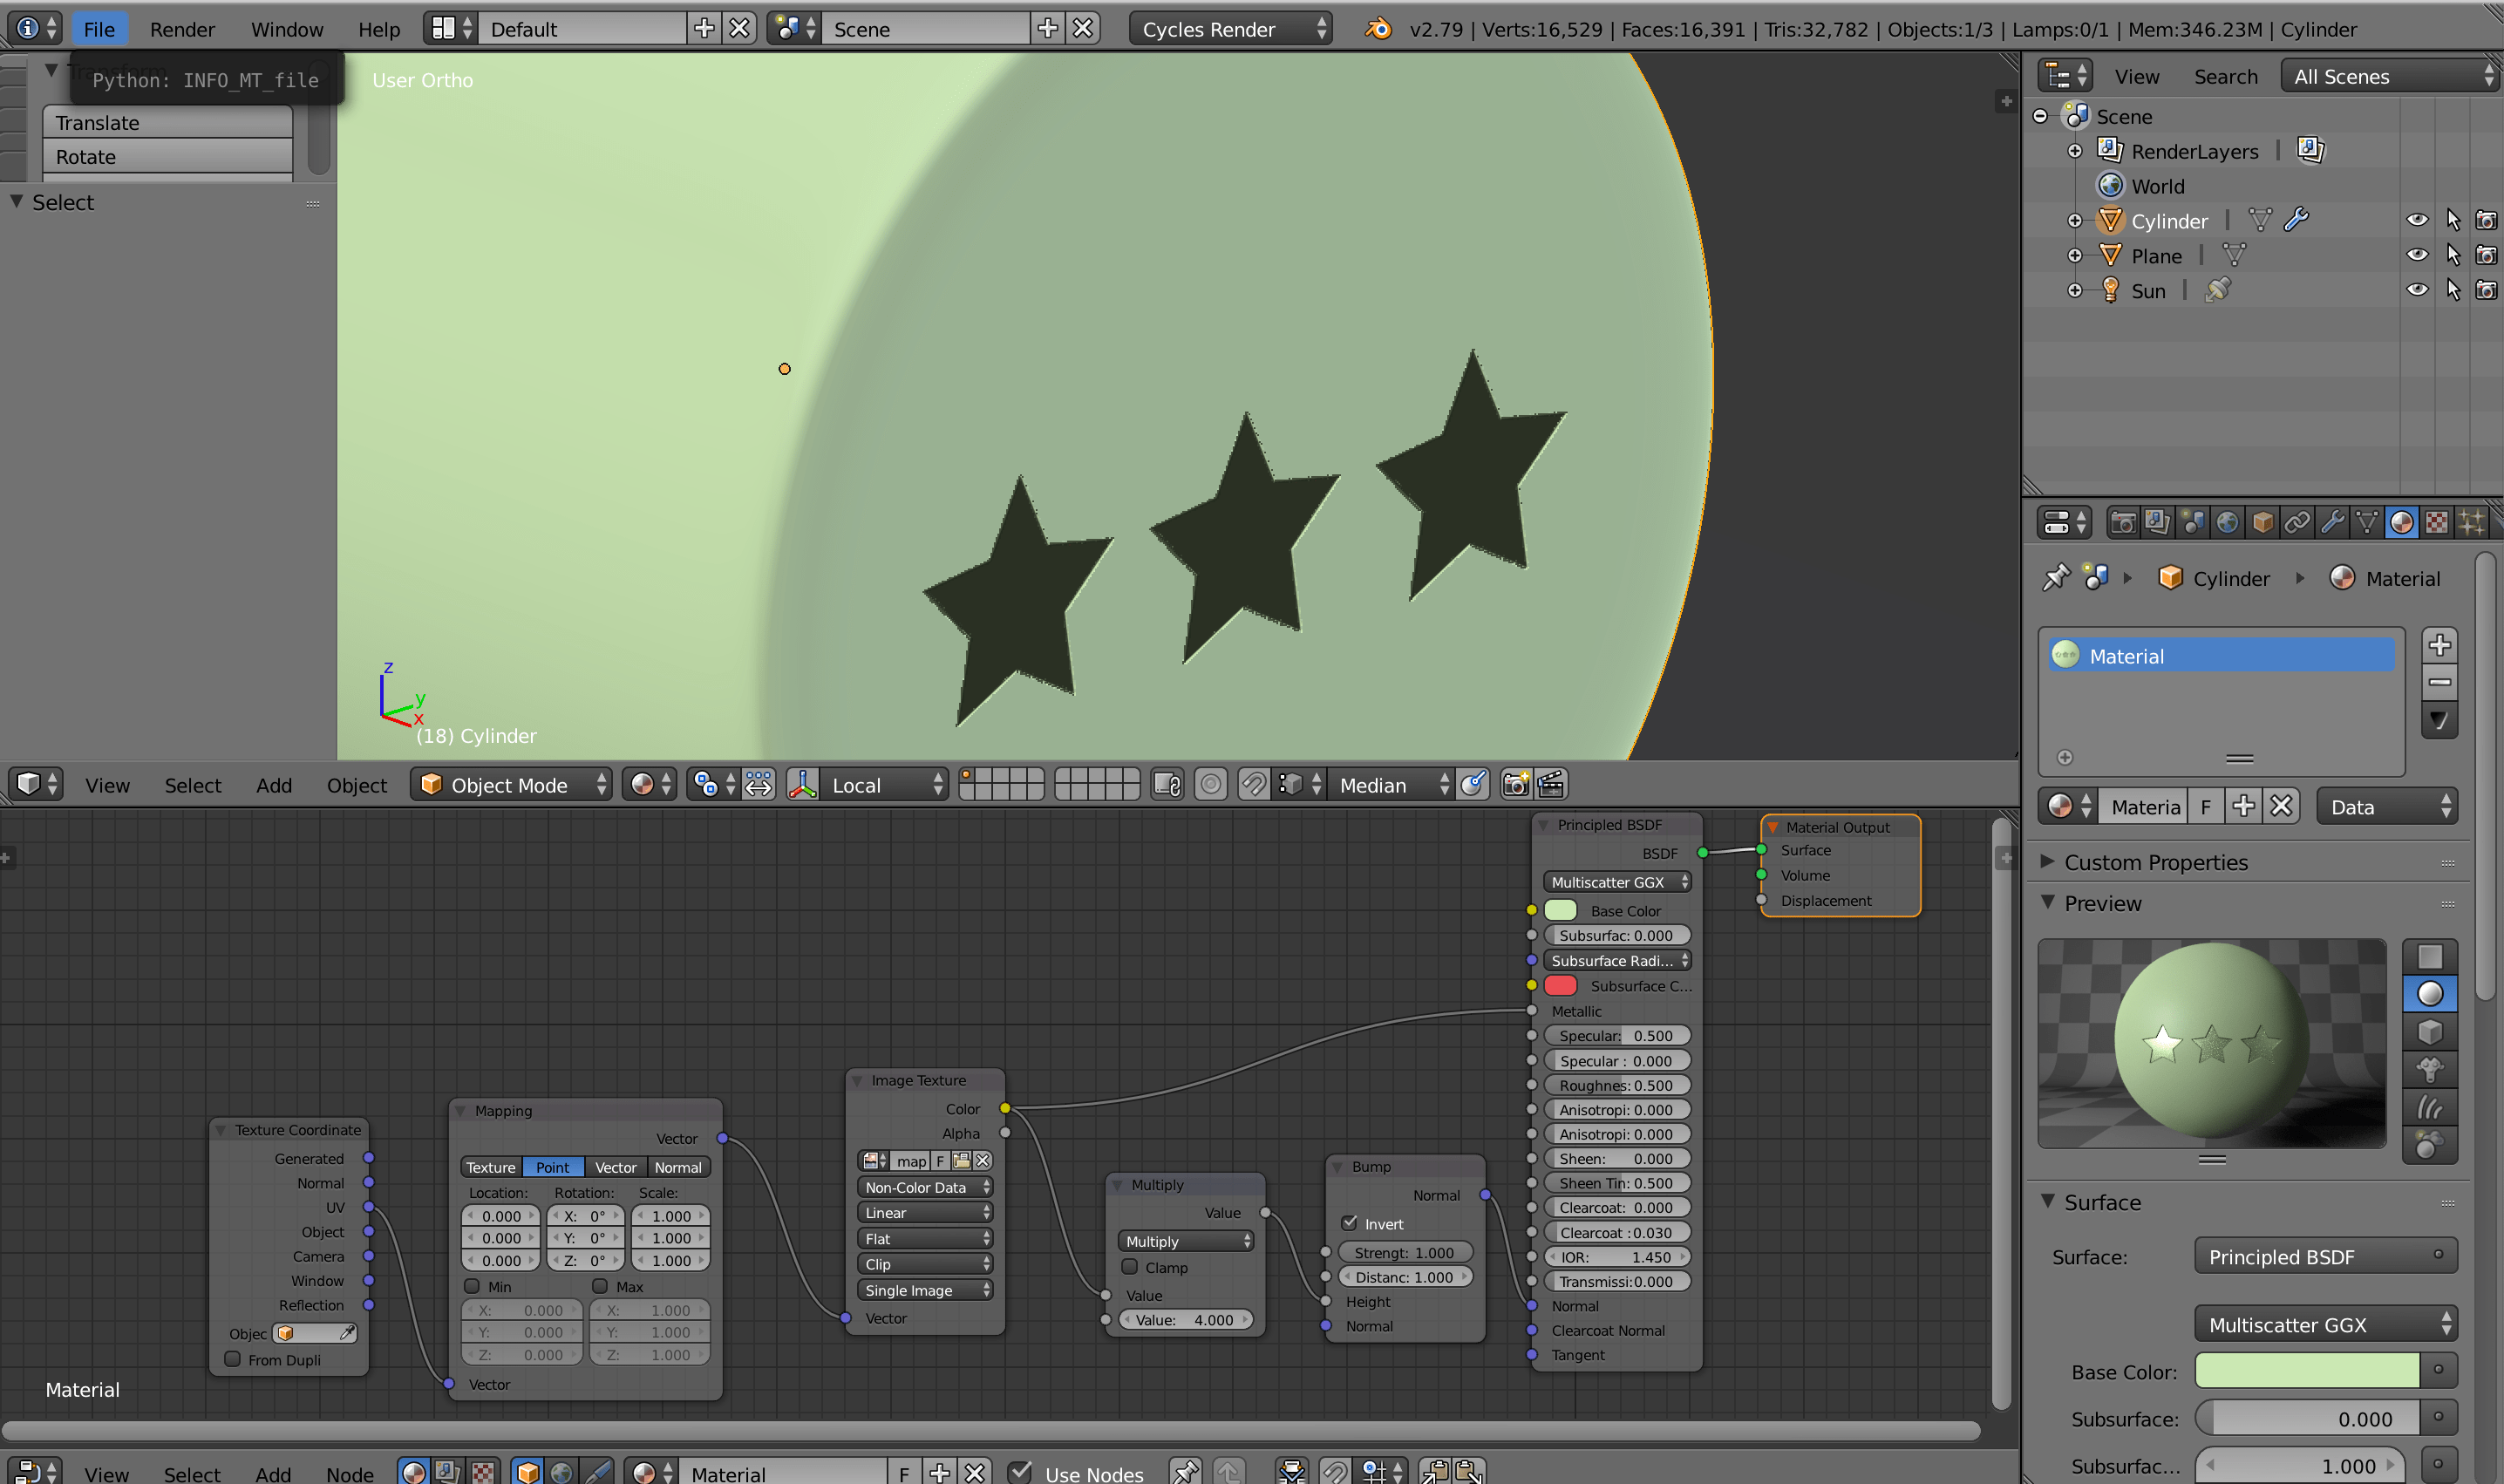Viewport: 2504px width, 1484px height.
Task: Open the Constraints chain-link properties tab
Action: (2297, 522)
